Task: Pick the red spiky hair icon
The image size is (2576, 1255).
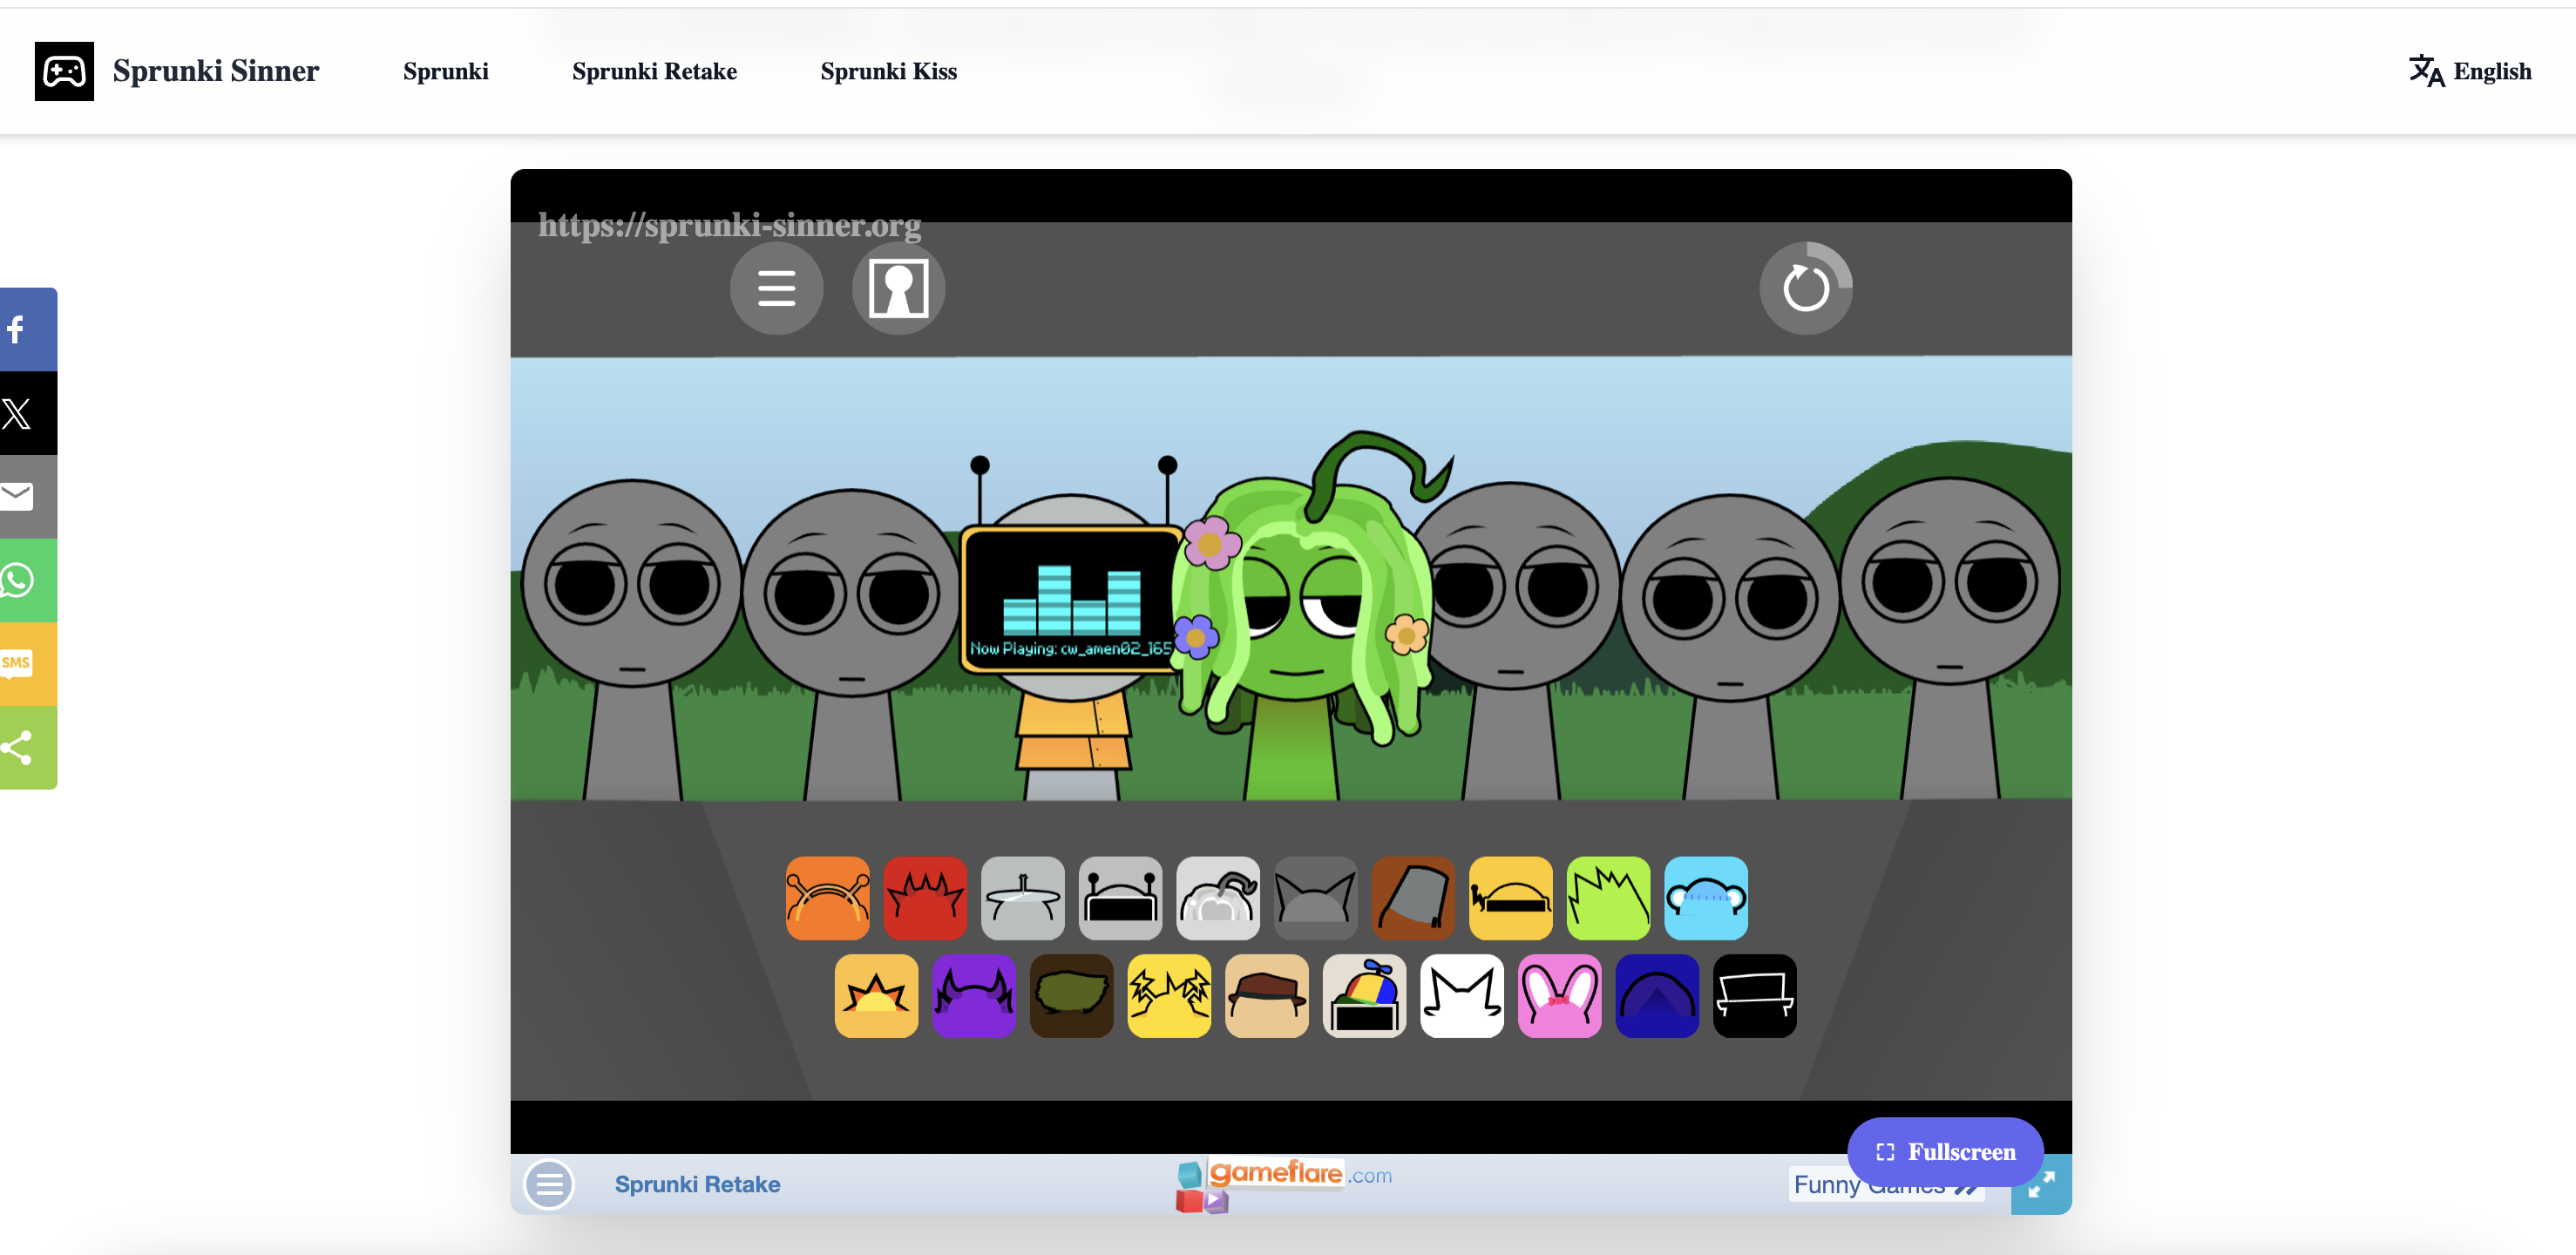Action: [x=925, y=897]
